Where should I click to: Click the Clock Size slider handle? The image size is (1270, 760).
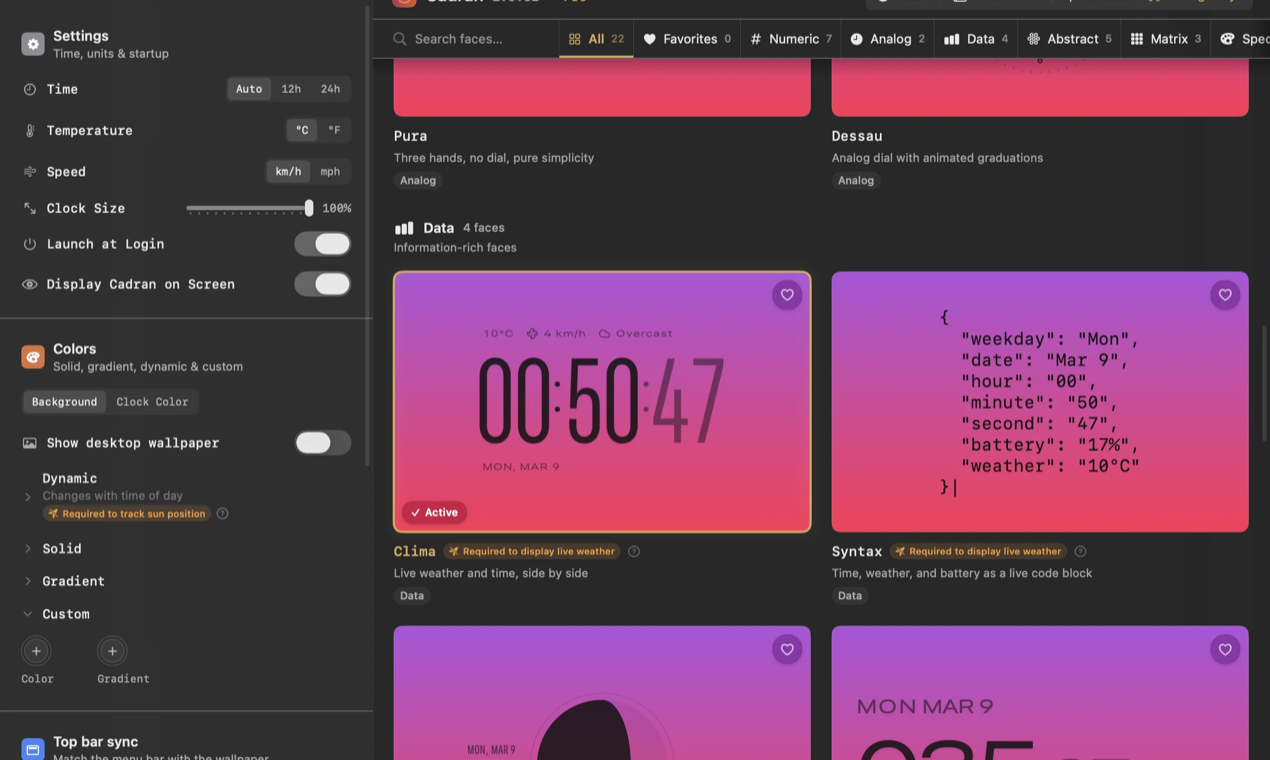[309, 208]
